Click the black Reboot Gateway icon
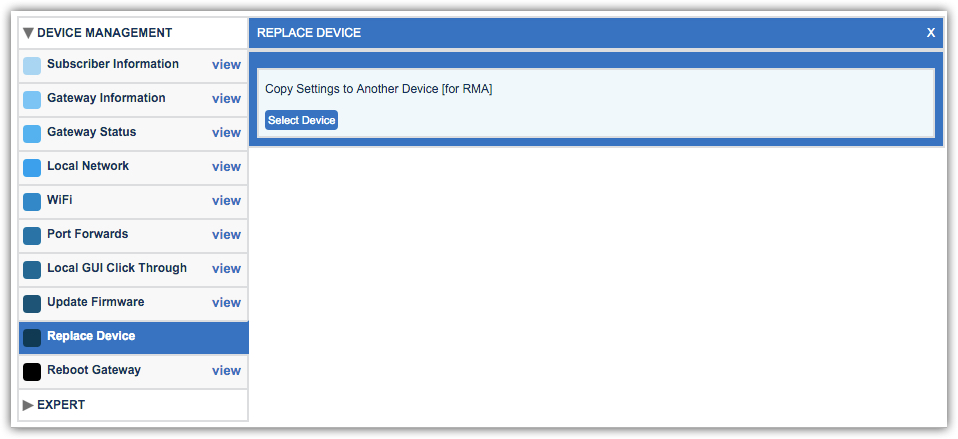 click(x=32, y=372)
